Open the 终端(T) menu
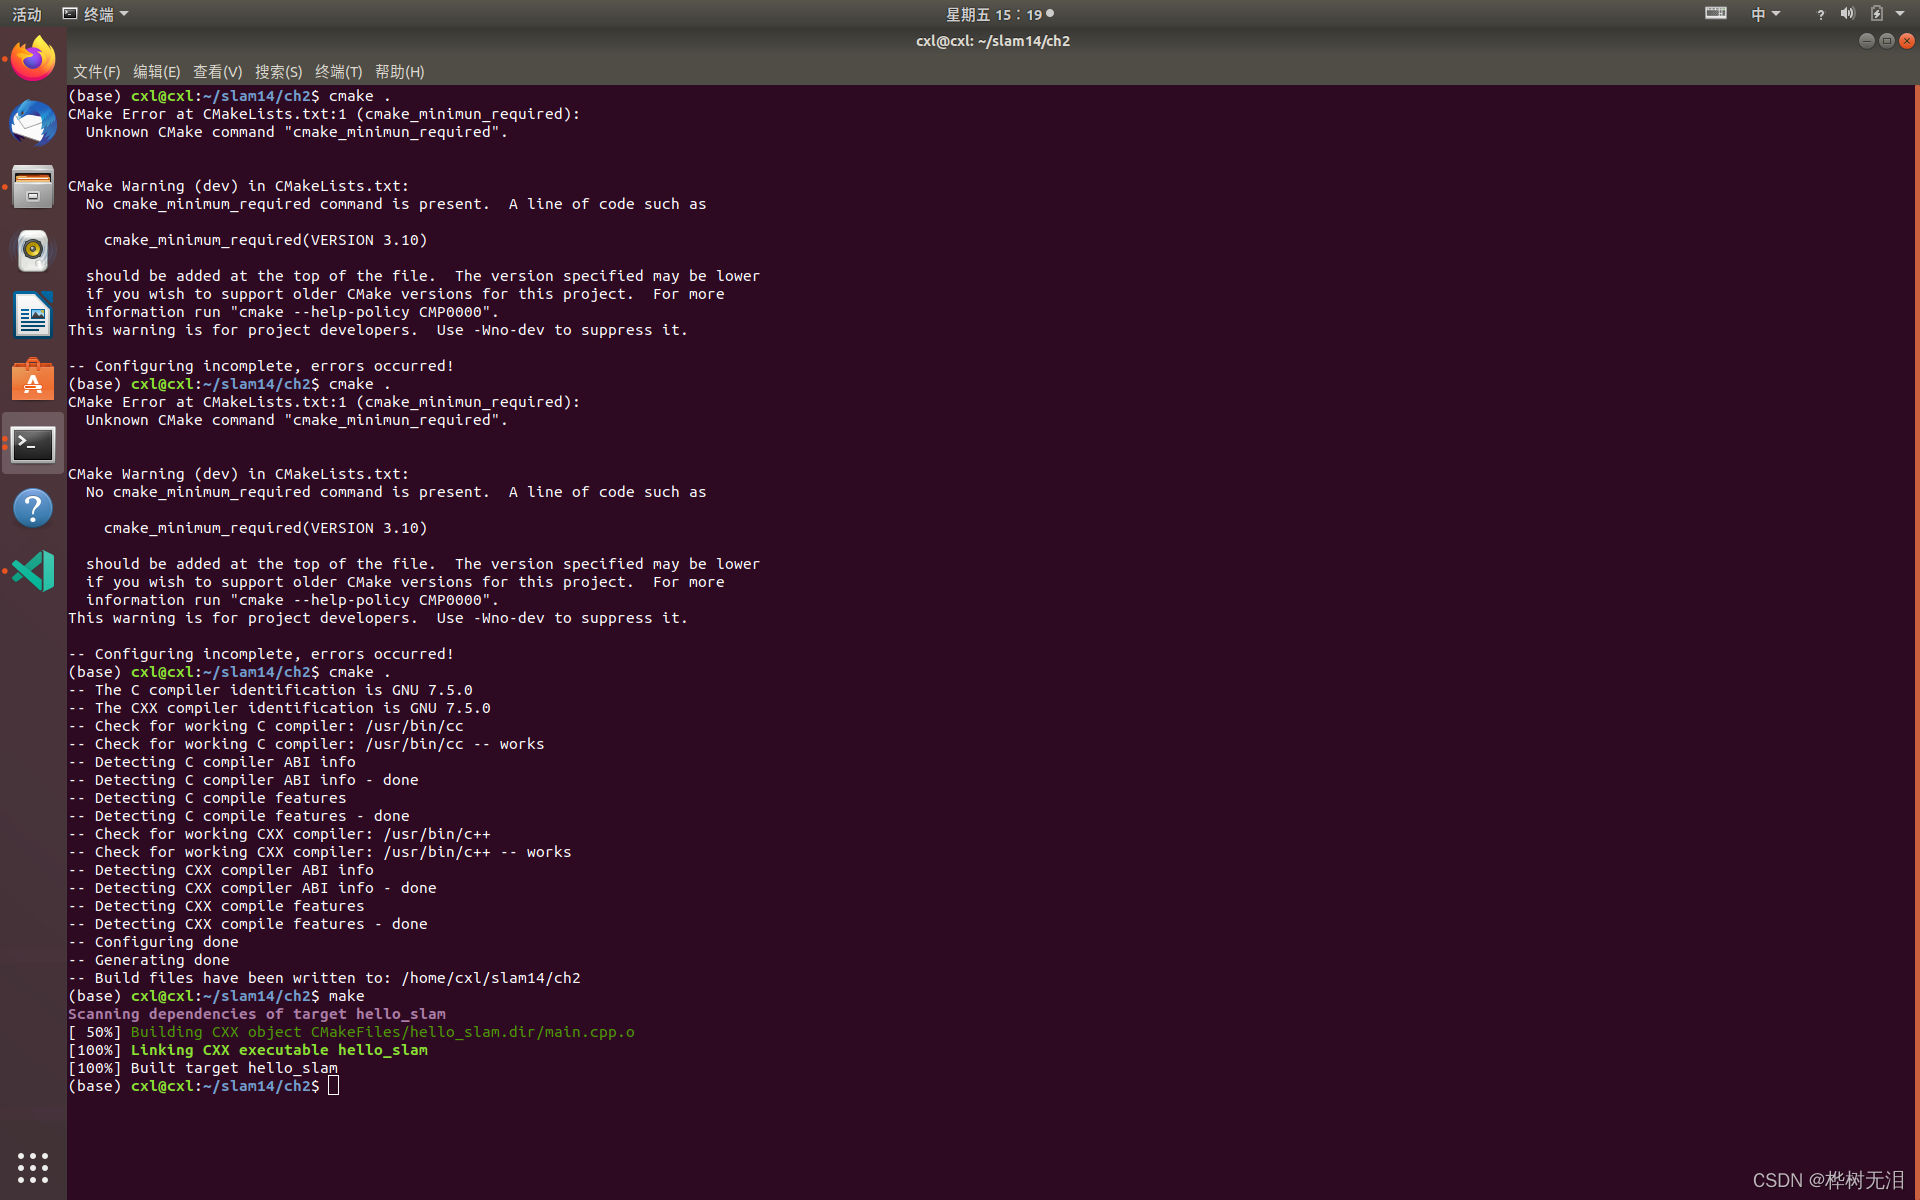The width and height of the screenshot is (1920, 1200). [x=338, y=72]
